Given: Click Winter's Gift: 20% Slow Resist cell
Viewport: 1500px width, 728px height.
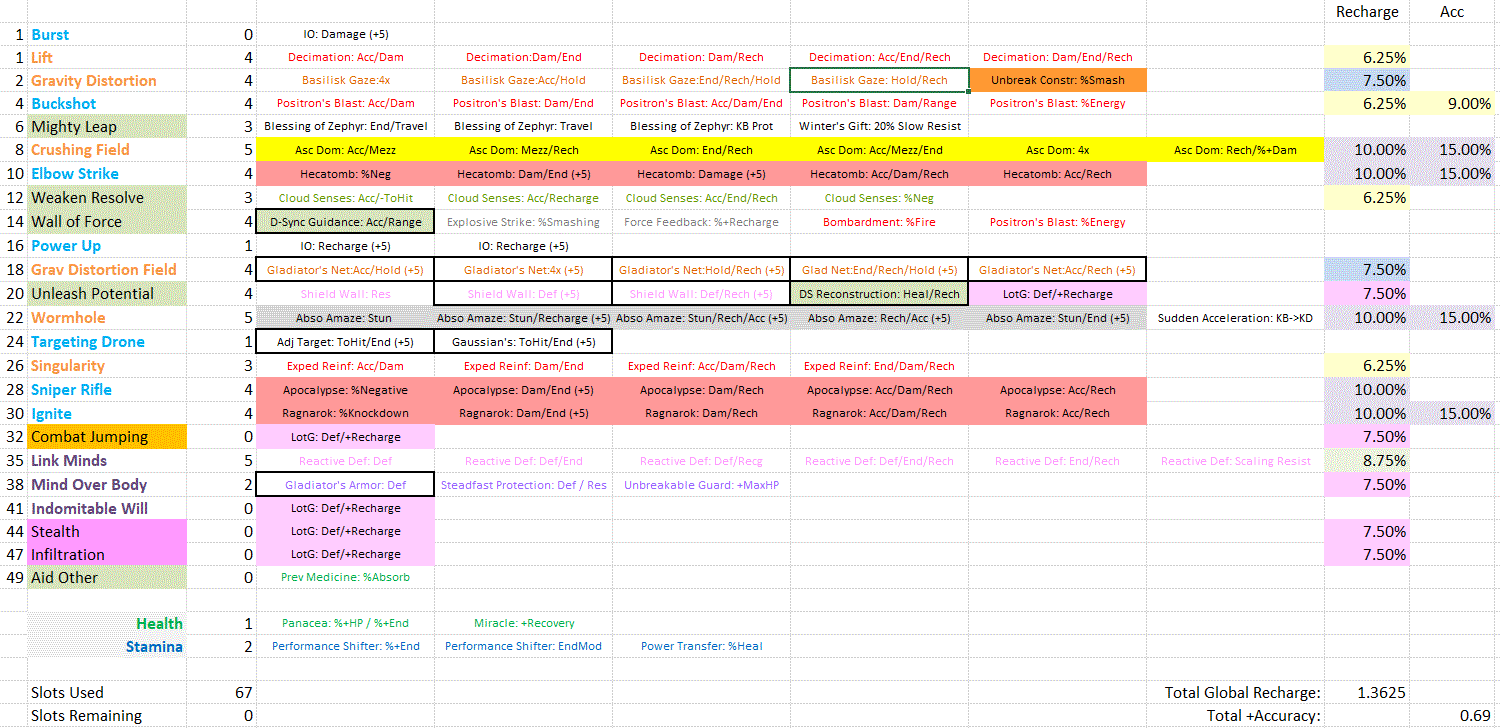Looking at the screenshot, I should click(x=879, y=126).
